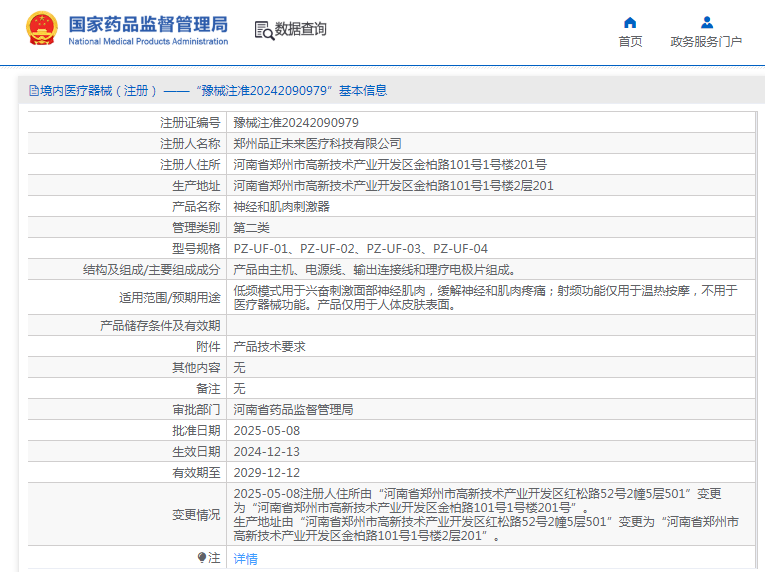Select 第二类 management category value
This screenshot has width=765, height=572.
pos(251,227)
